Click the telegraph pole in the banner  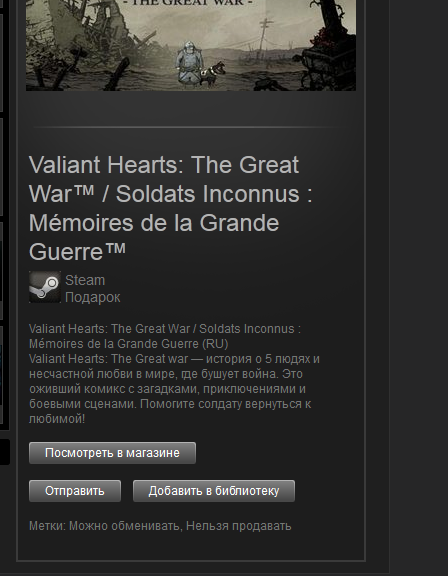point(264,35)
